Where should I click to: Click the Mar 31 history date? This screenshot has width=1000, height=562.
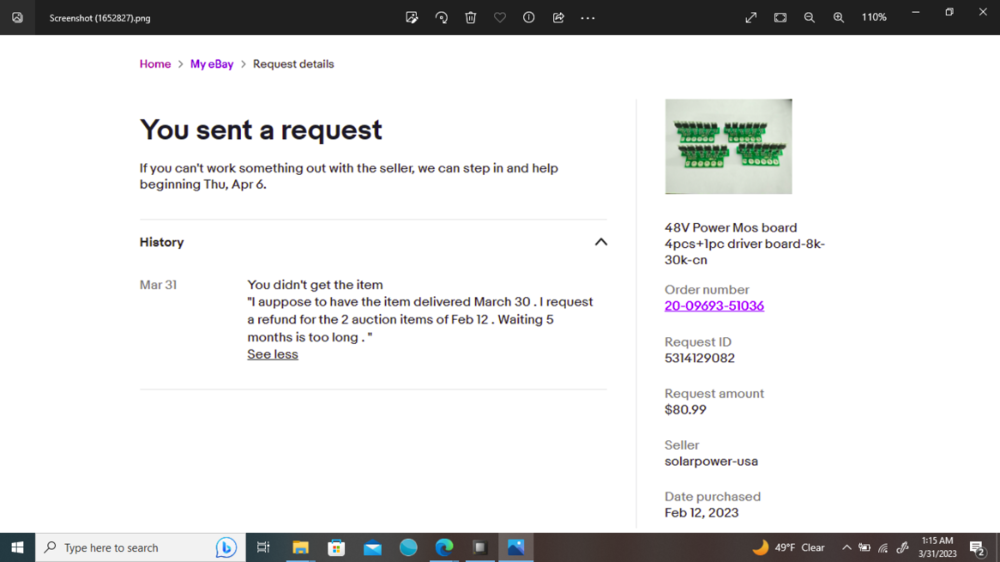[158, 285]
